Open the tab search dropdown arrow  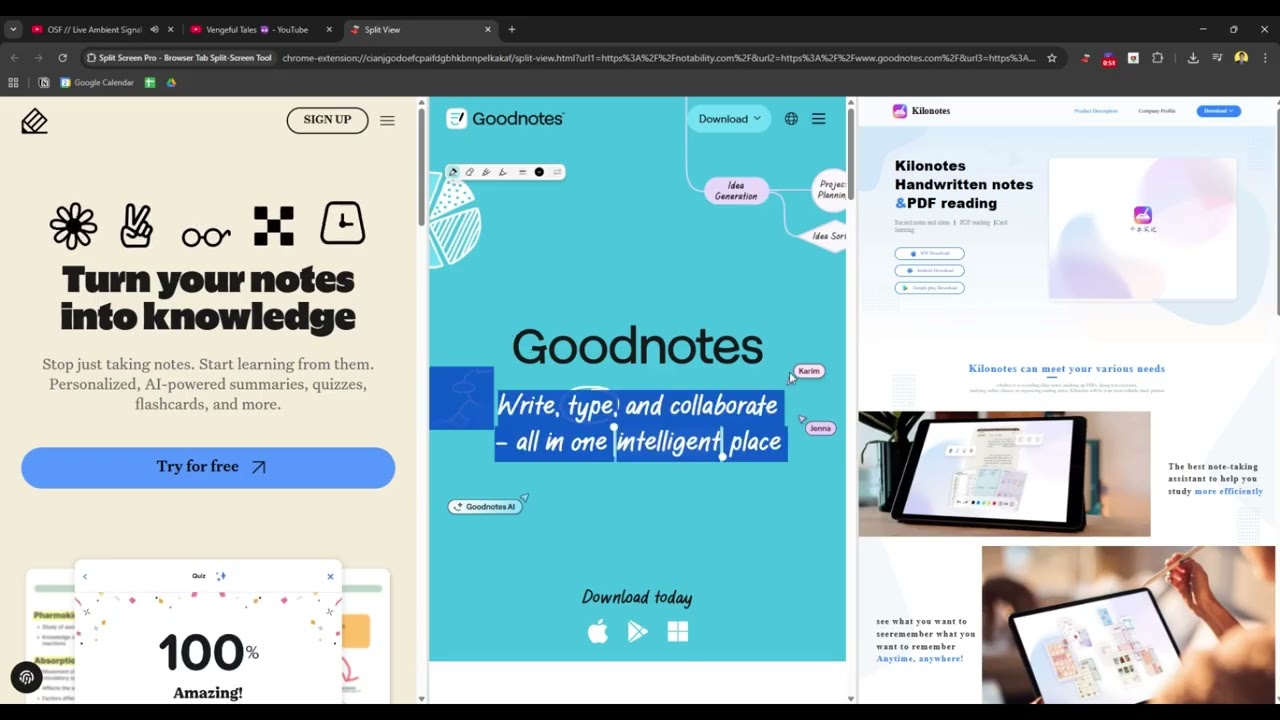coord(13,30)
